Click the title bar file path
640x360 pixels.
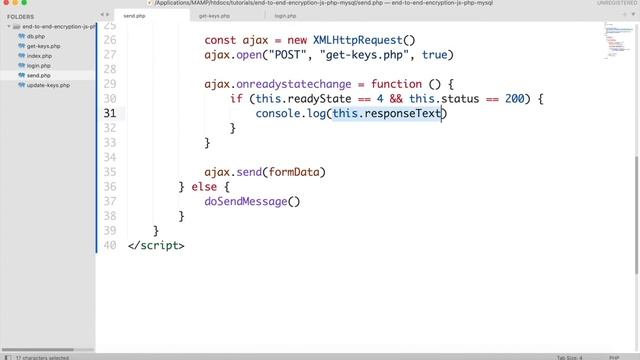323,3
